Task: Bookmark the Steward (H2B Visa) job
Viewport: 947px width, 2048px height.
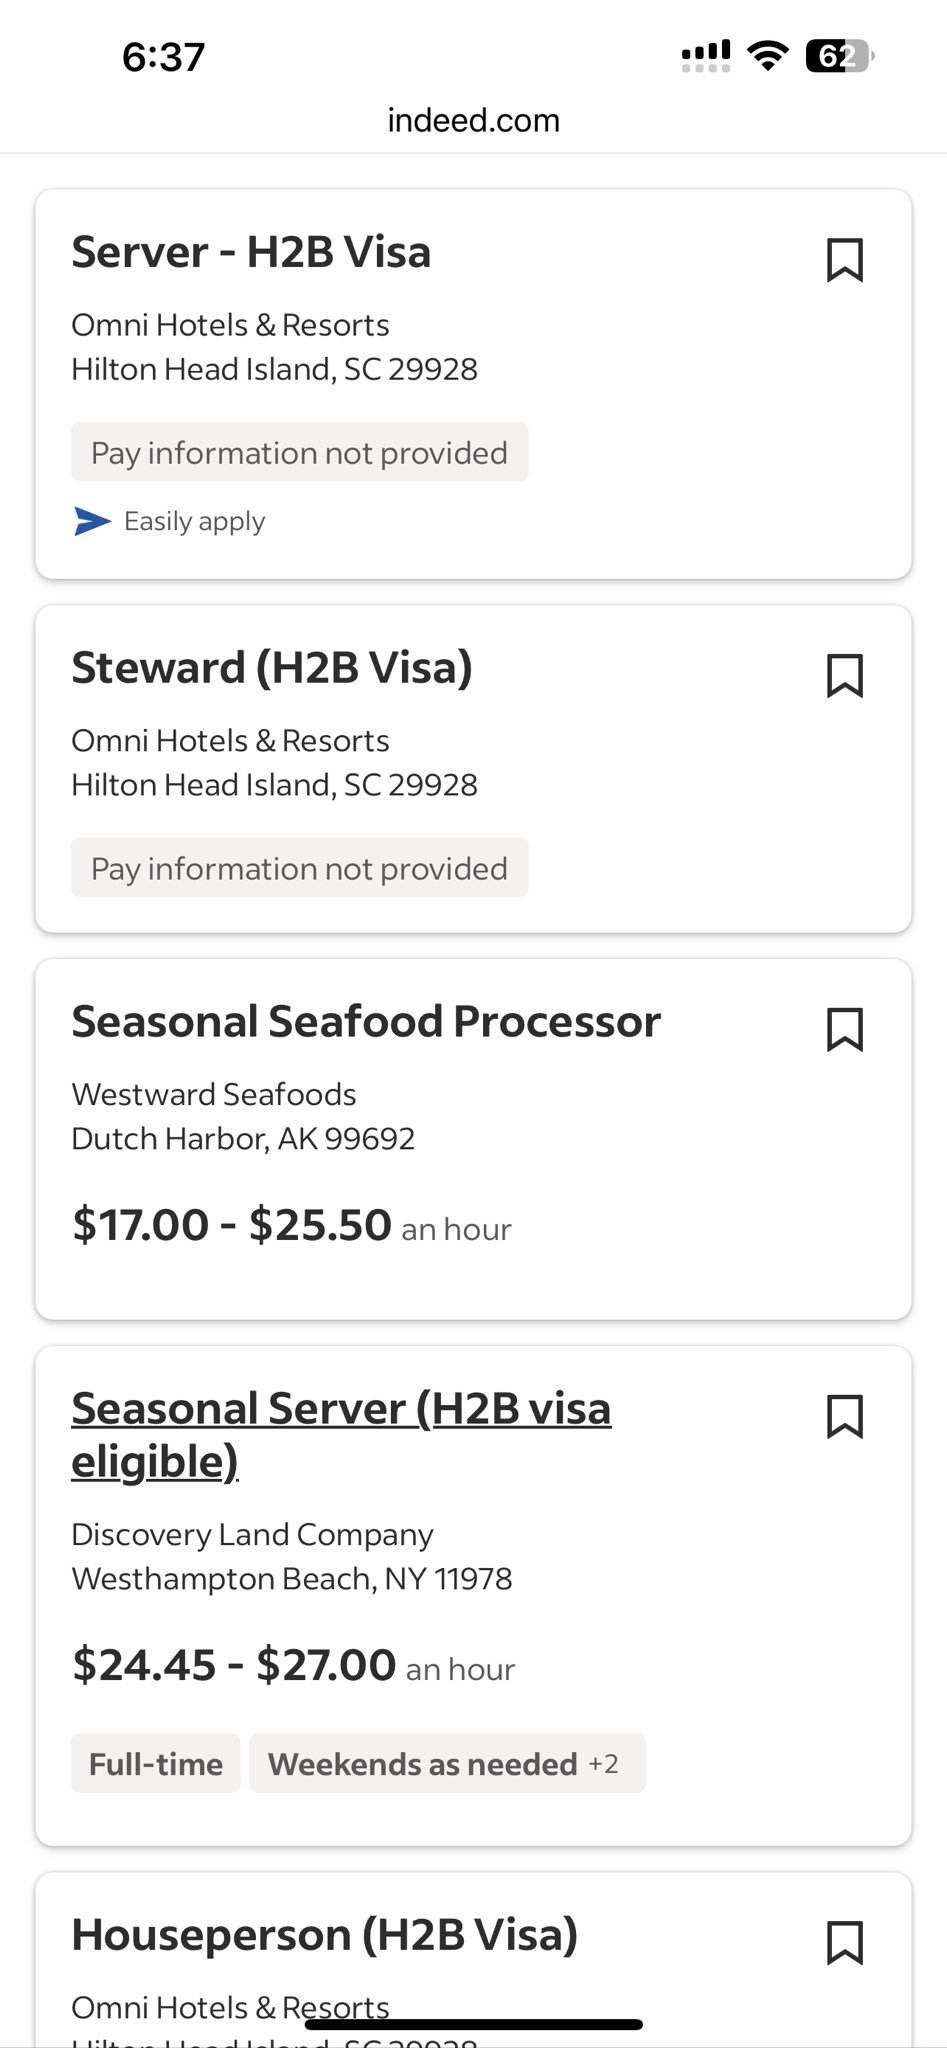Action: (x=845, y=676)
